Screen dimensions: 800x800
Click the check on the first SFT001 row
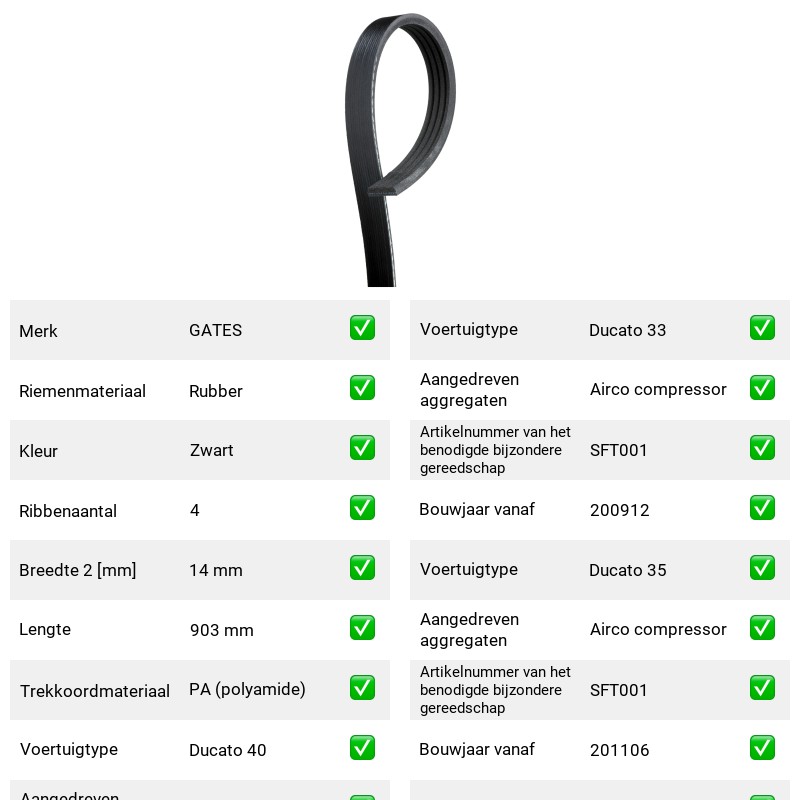[762, 447]
